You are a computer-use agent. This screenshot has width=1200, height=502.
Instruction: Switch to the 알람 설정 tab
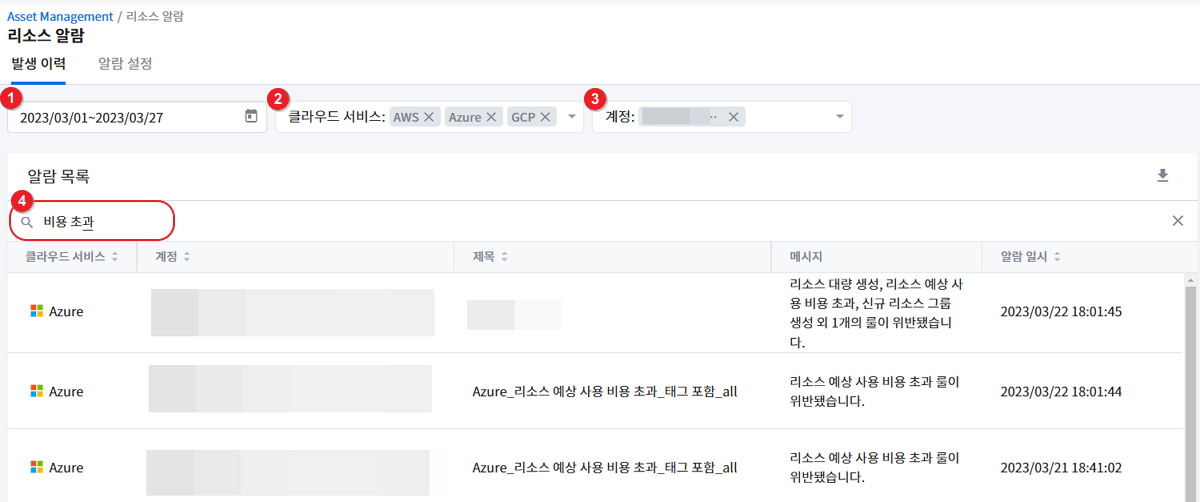(x=125, y=63)
